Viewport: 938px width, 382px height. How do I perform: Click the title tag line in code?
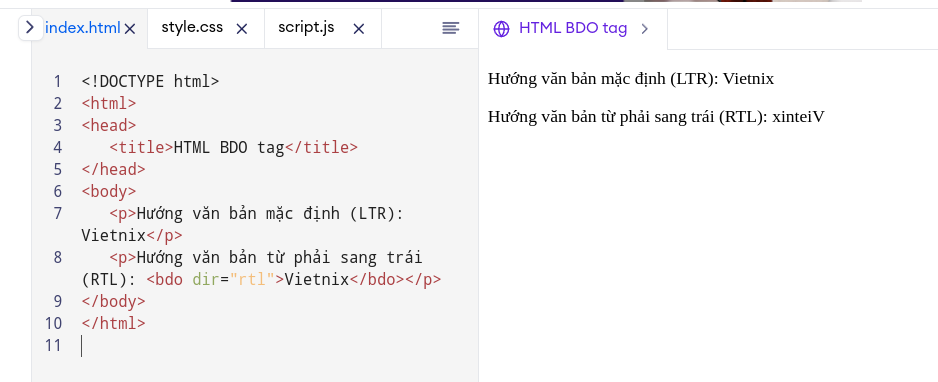[233, 147]
